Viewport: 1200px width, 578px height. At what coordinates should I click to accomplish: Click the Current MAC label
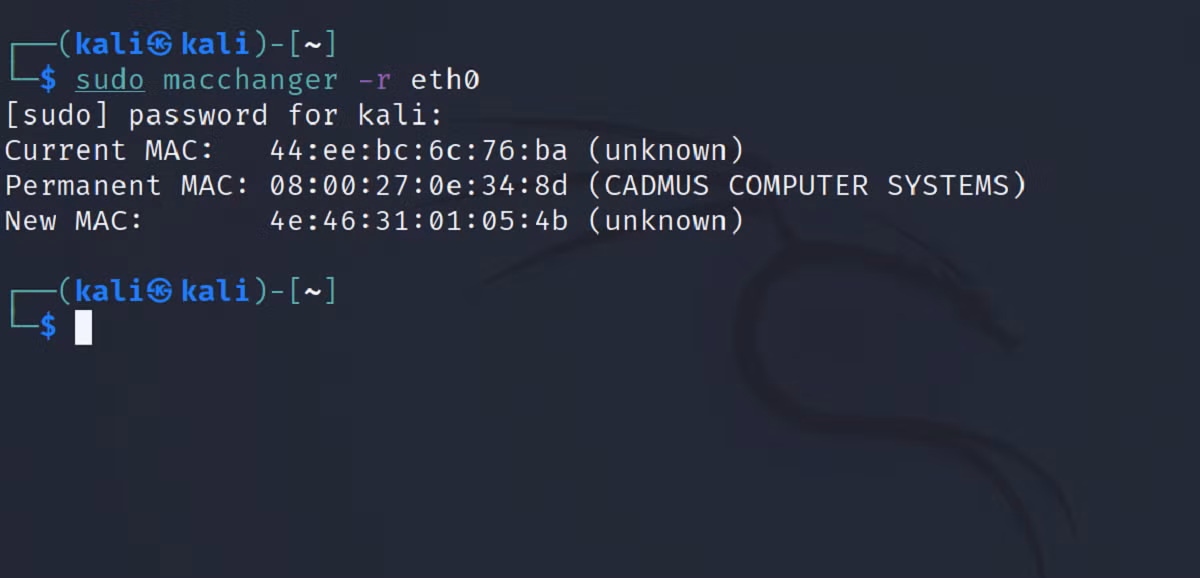point(109,151)
